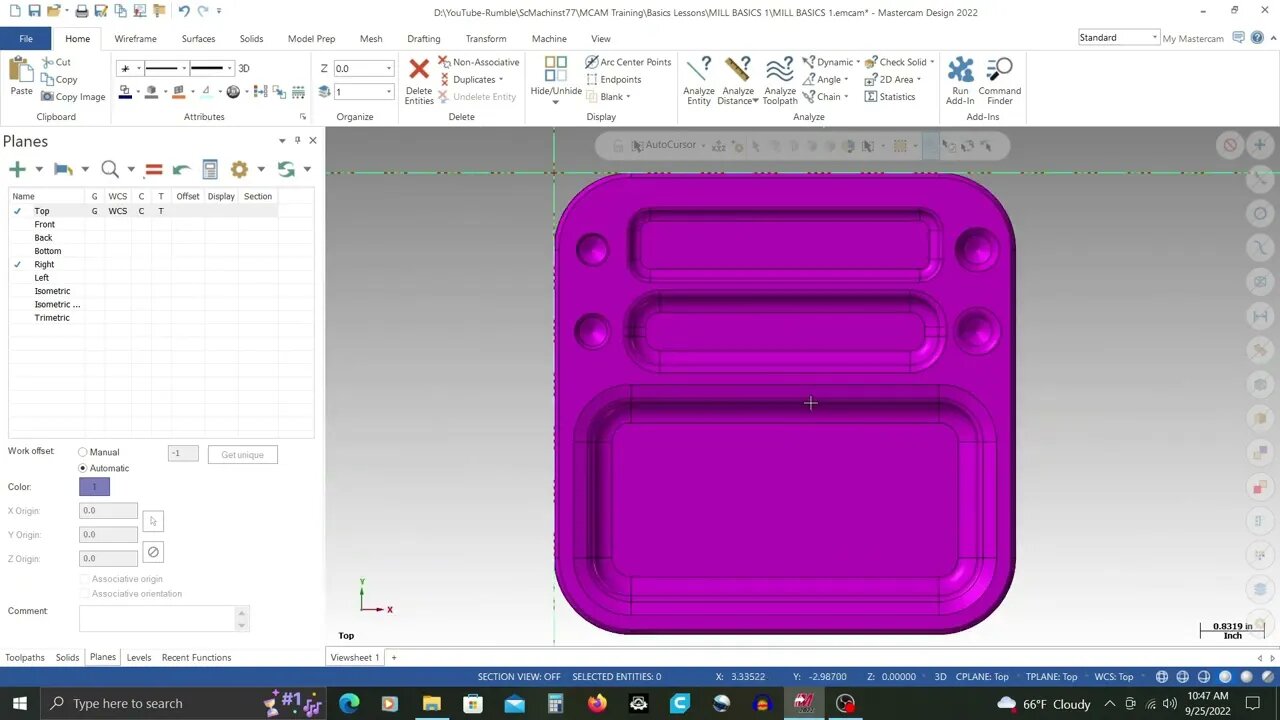Screen dimensions: 1280x720
Task: Toggle the pin on the Planes panel
Action: [297, 141]
